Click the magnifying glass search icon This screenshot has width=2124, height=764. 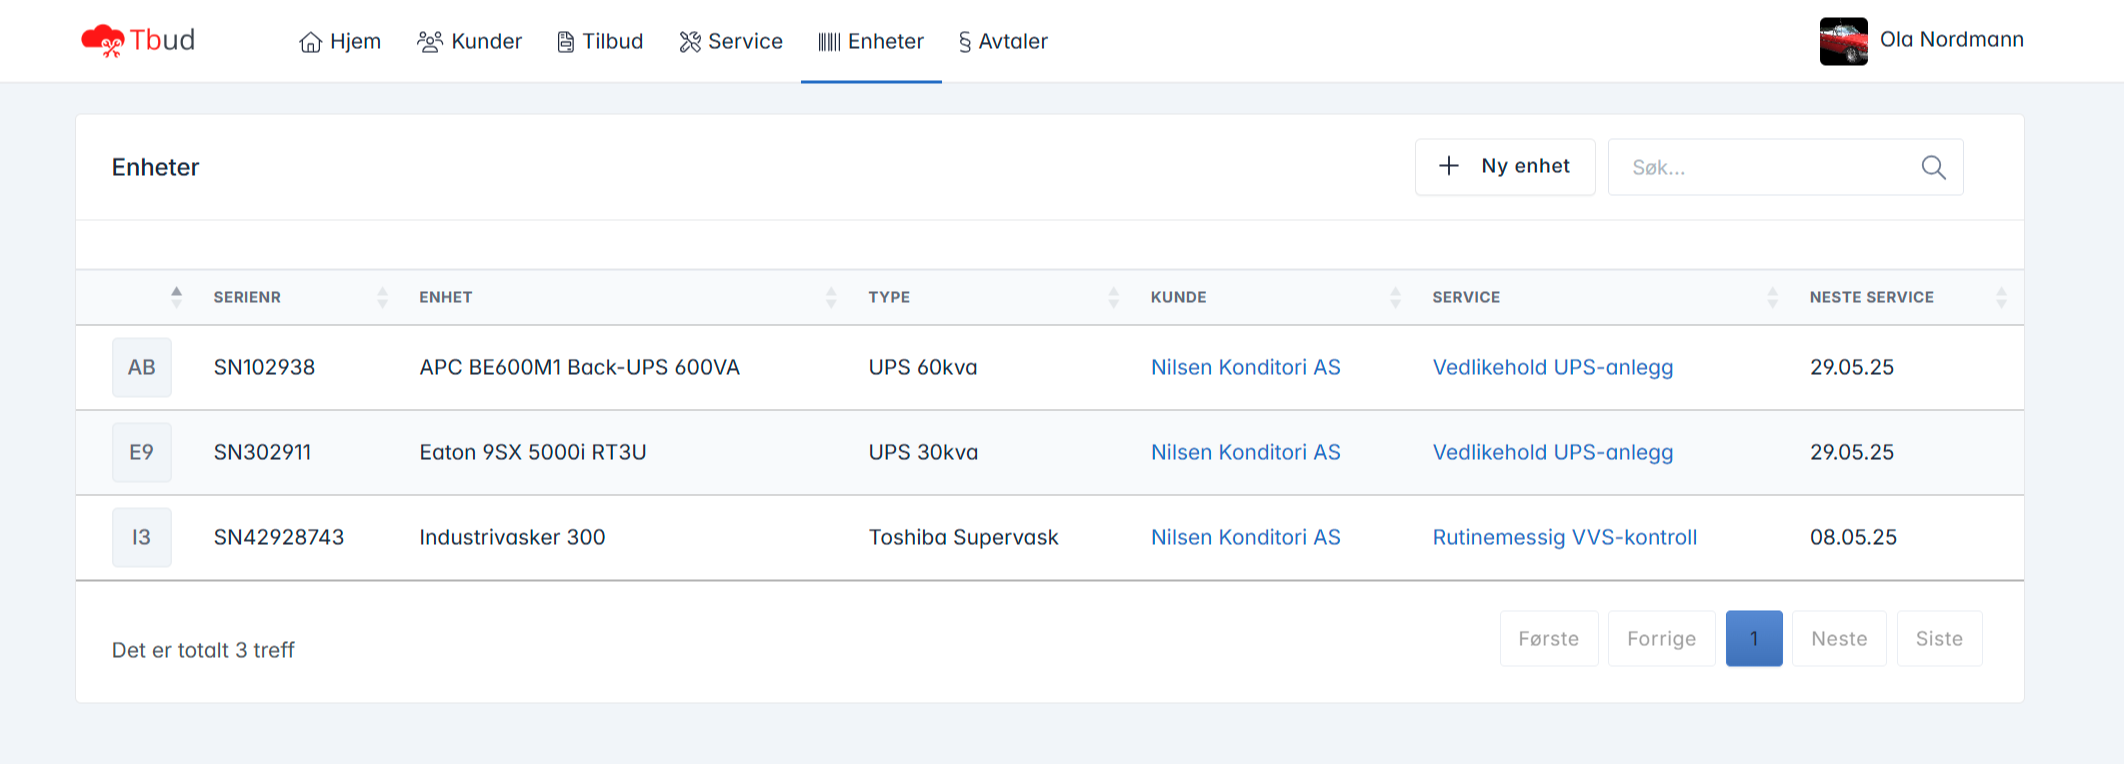(1933, 168)
